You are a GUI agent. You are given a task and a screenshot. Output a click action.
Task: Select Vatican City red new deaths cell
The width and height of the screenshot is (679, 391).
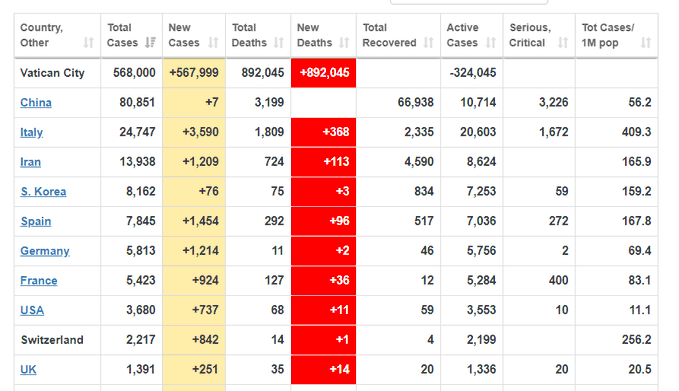[323, 73]
